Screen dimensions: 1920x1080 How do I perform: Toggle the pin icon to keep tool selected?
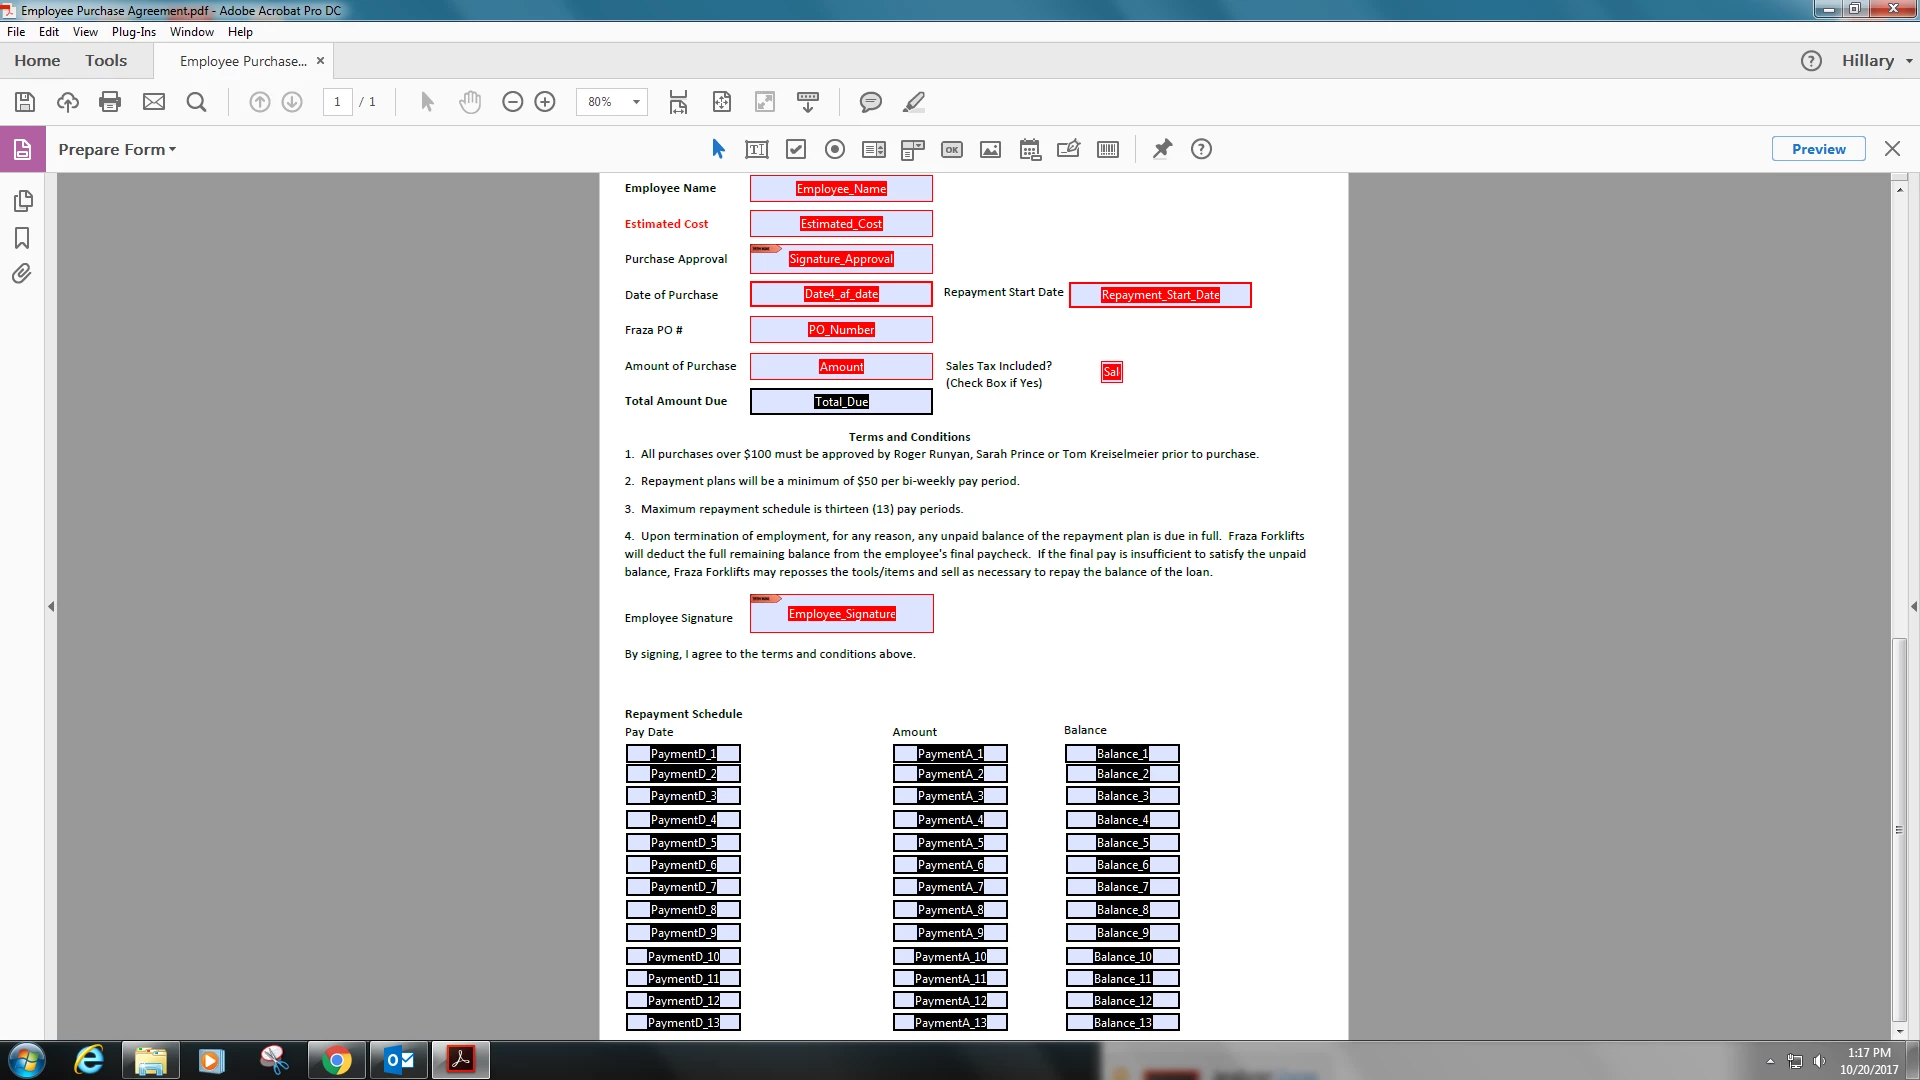pos(1162,150)
